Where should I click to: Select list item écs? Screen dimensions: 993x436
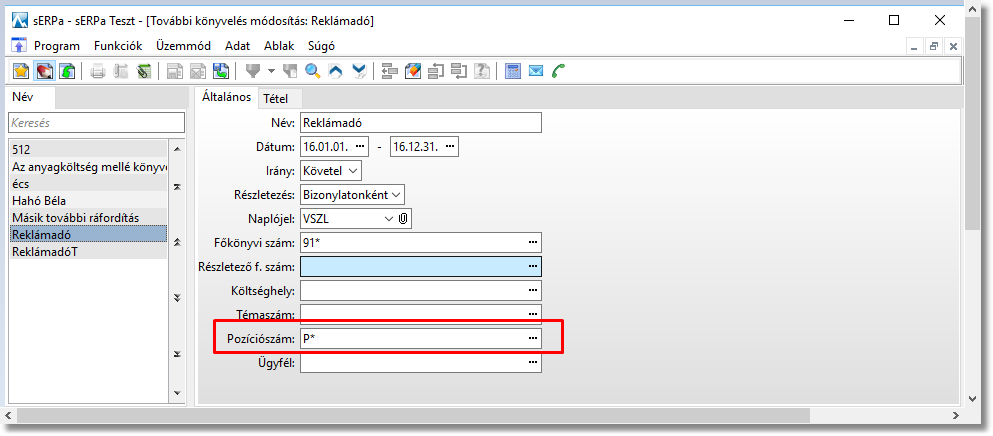point(88,184)
